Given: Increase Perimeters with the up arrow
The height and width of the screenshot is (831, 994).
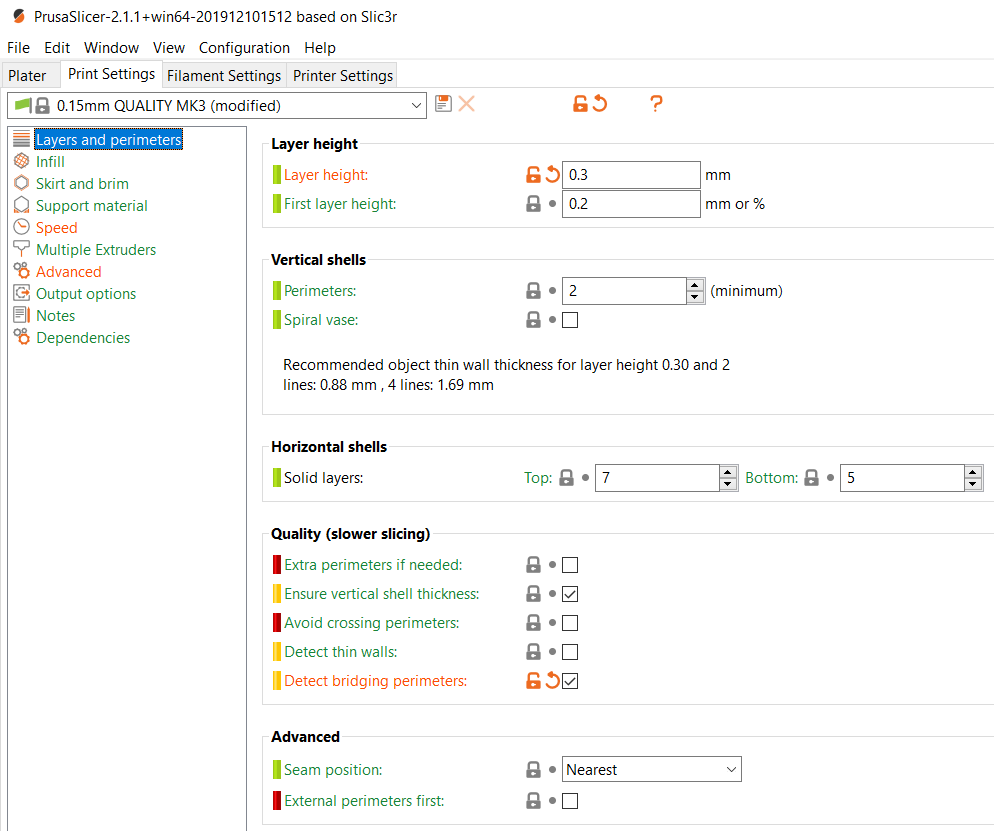Looking at the screenshot, I should 695,285.
